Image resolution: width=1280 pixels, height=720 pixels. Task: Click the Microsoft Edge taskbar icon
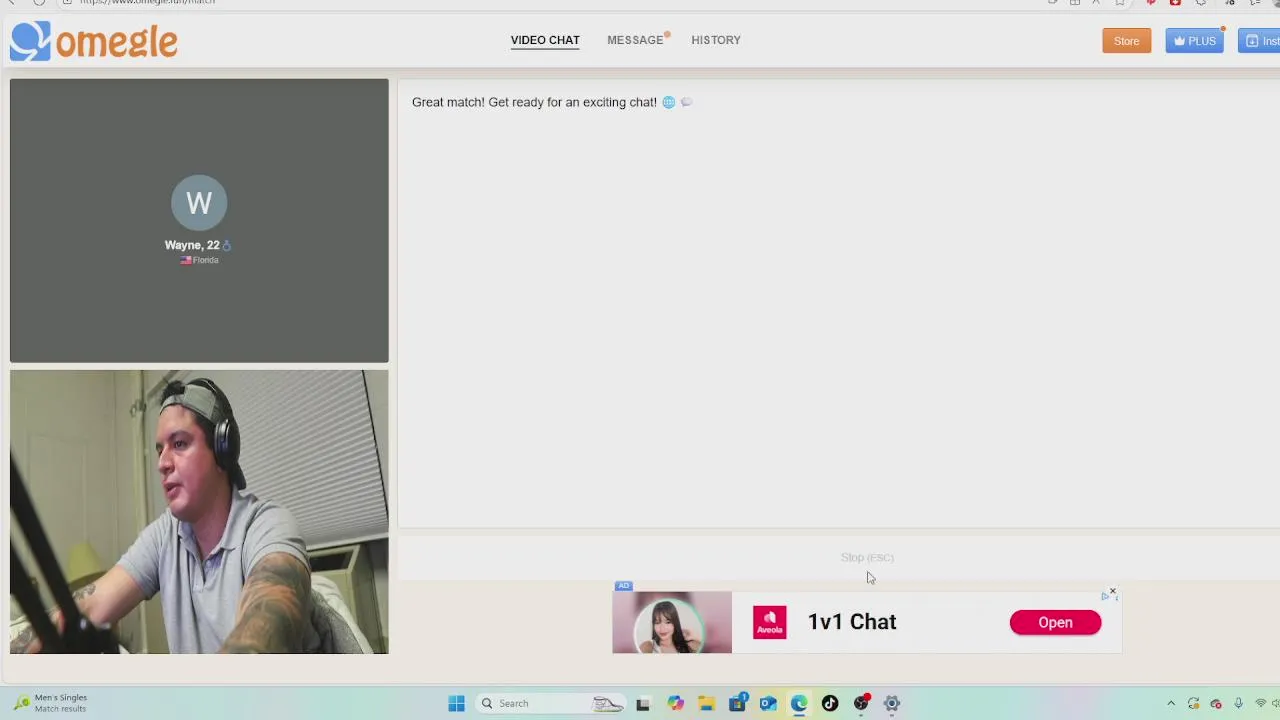point(799,703)
